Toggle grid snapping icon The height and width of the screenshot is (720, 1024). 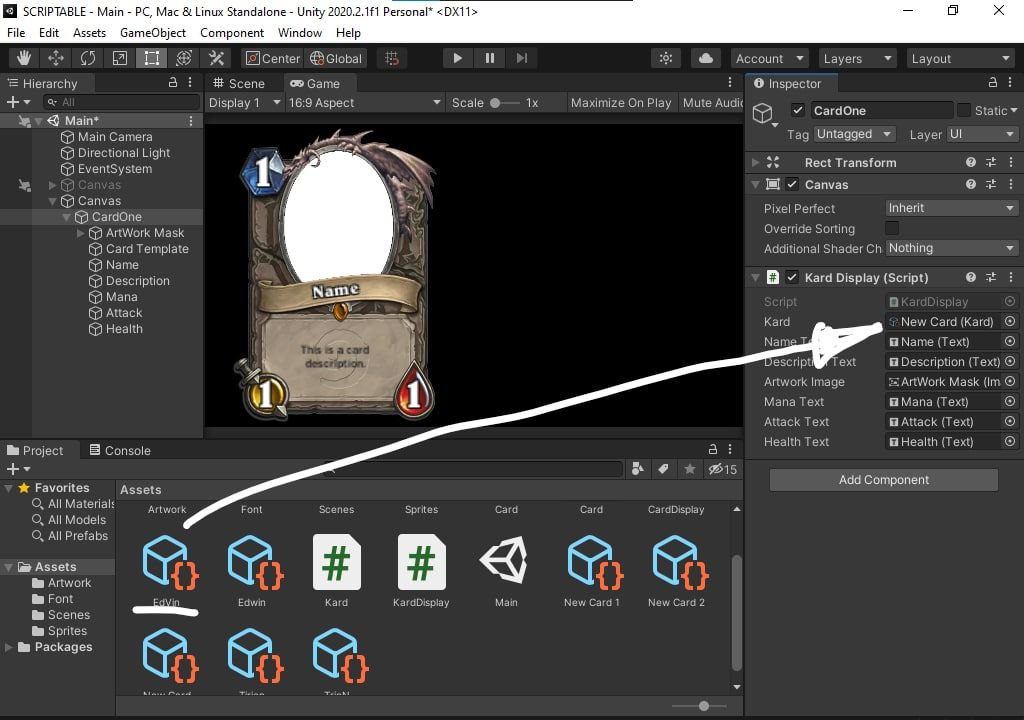(392, 58)
